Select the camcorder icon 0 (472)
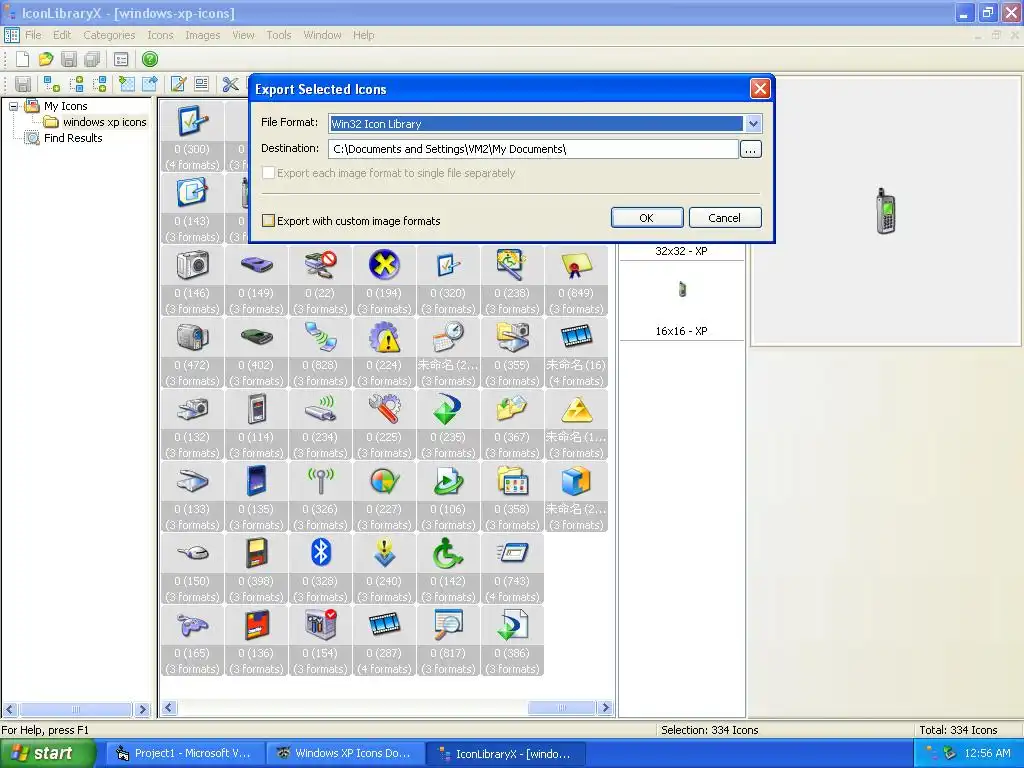Screen dimensions: 1024x768 coord(193,353)
